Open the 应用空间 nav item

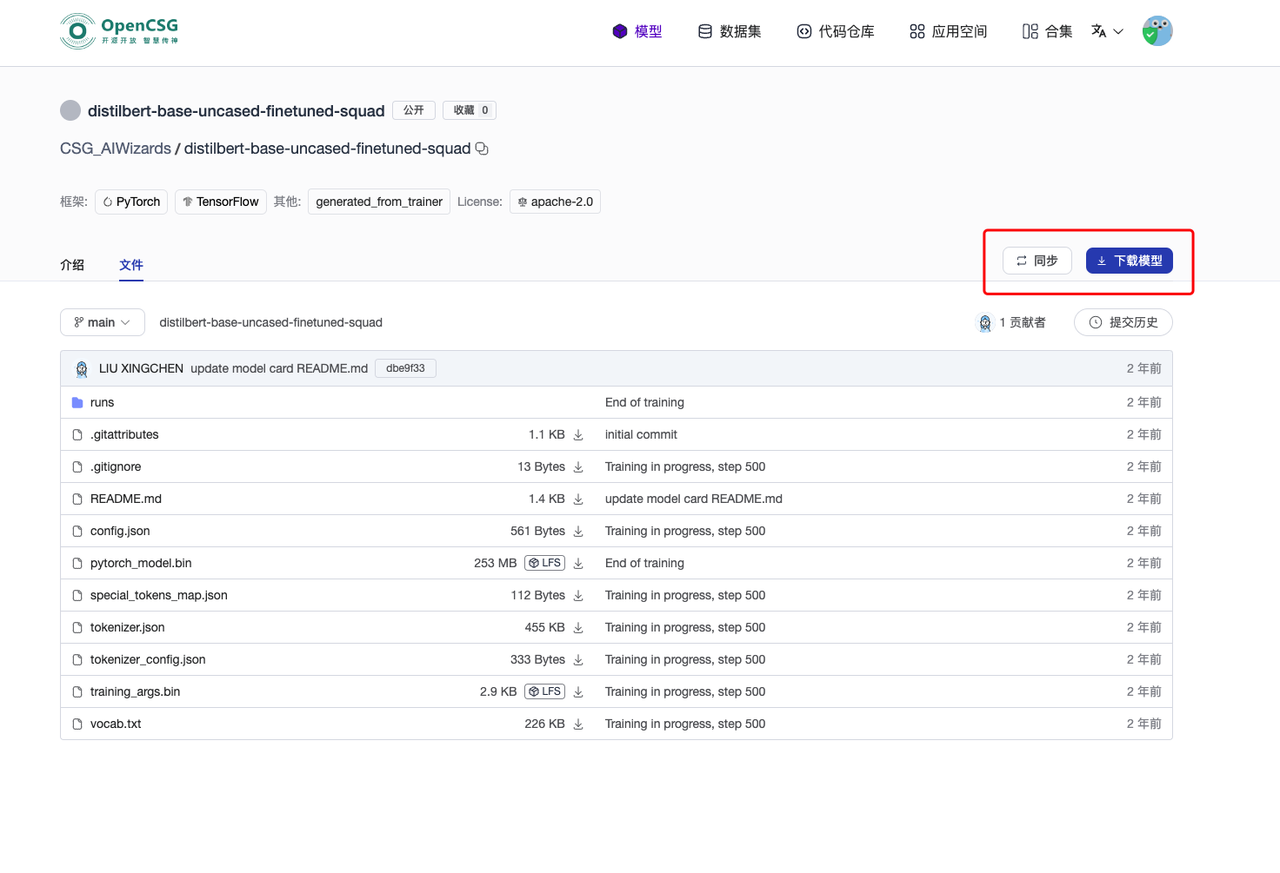pyautogui.click(x=948, y=31)
